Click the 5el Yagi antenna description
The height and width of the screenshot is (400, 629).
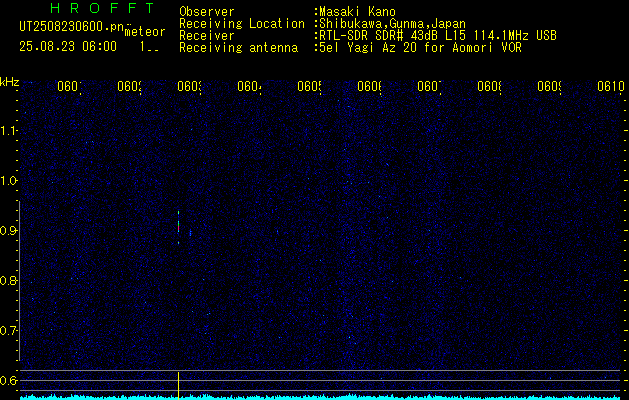point(420,48)
